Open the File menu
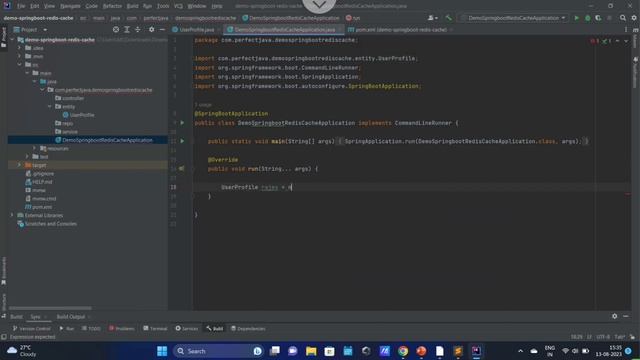 click(21, 6)
